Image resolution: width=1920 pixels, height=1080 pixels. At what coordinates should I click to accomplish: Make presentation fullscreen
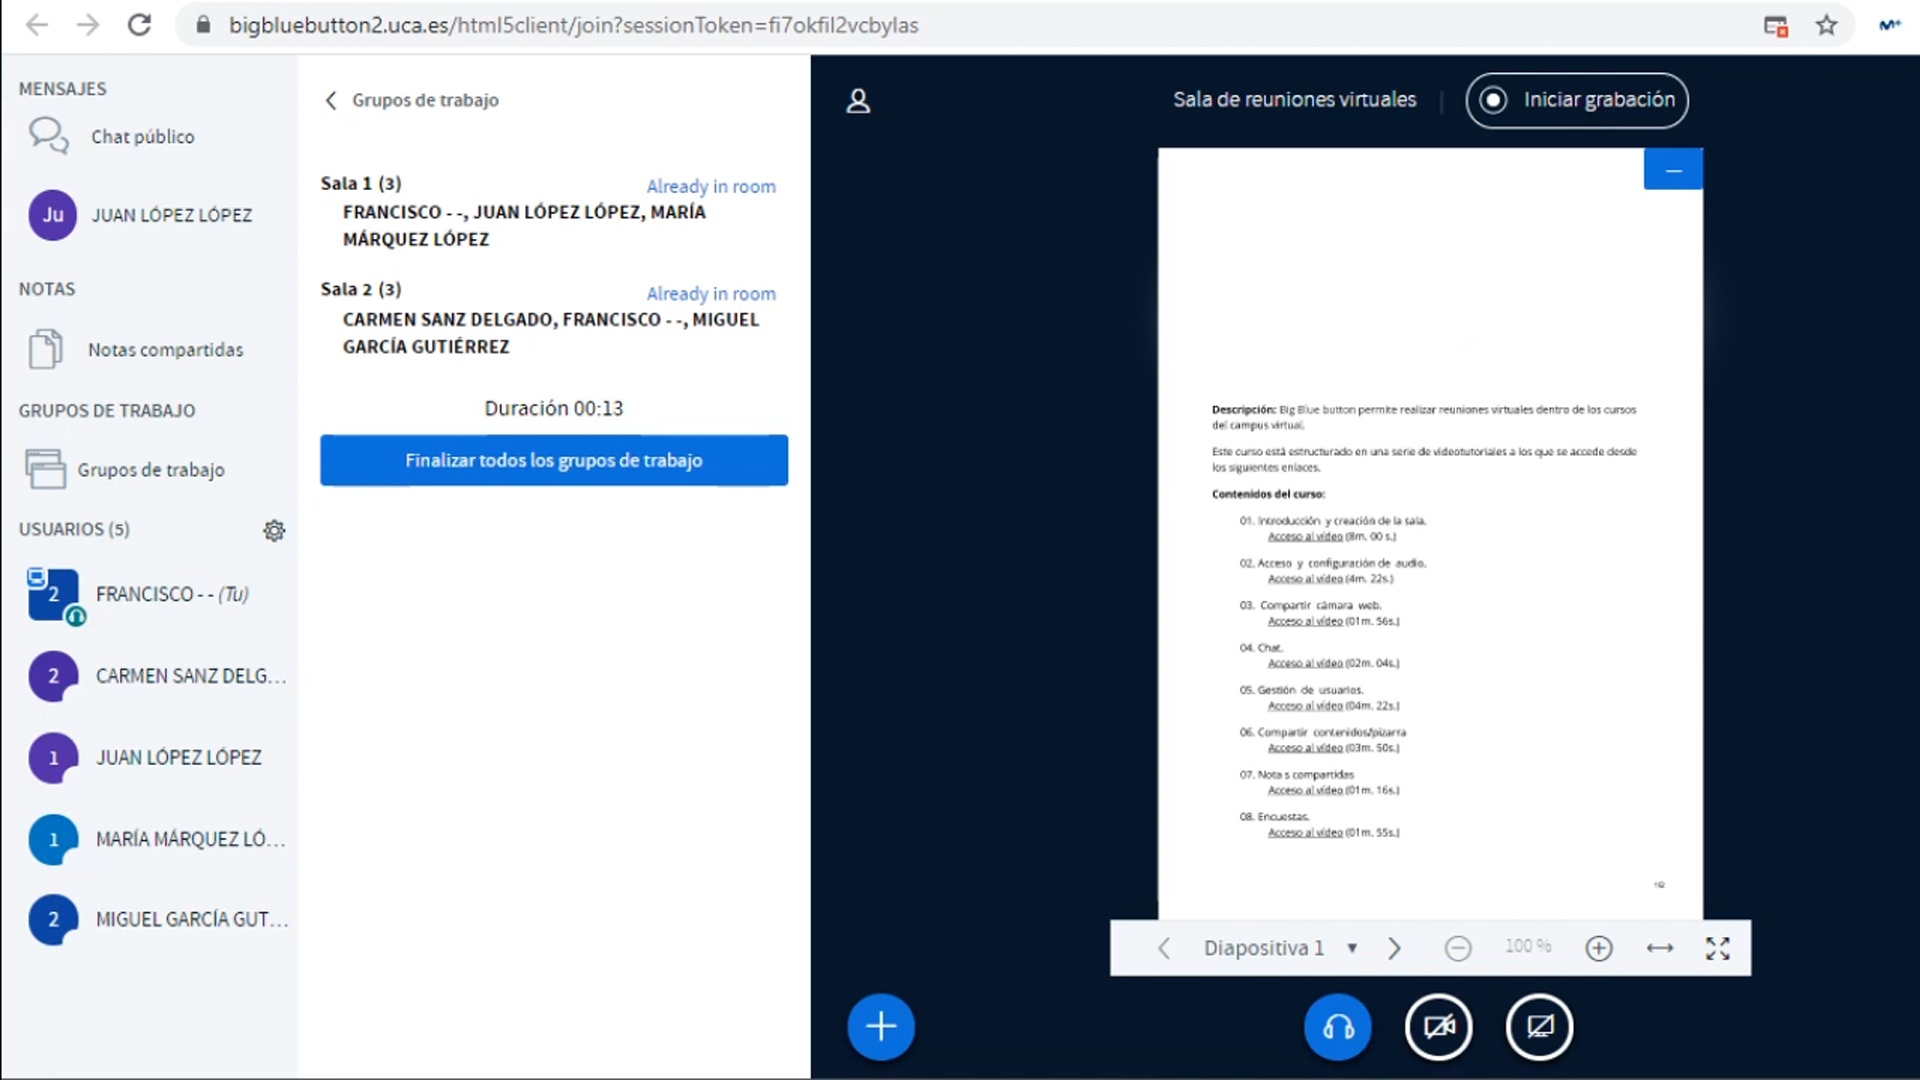(1717, 948)
